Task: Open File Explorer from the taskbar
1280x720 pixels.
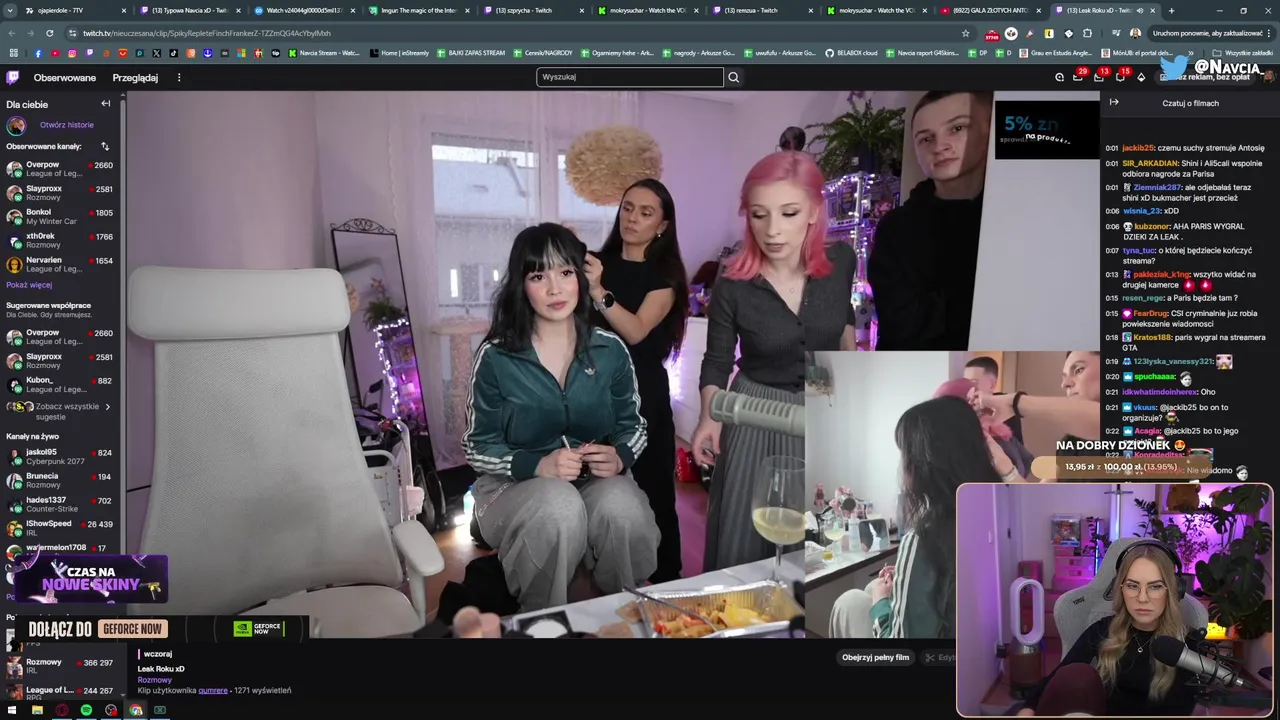Action: pyautogui.click(x=37, y=710)
